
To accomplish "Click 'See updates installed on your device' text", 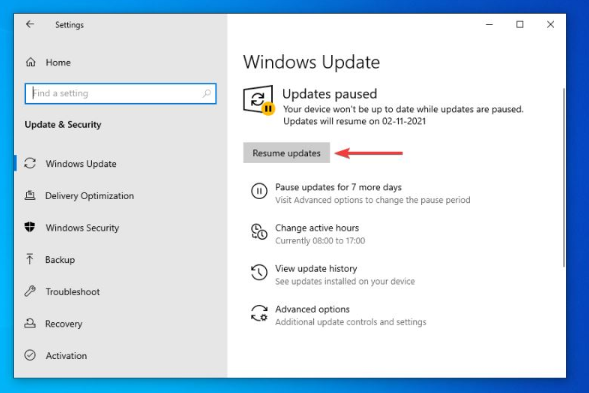I will tap(345, 281).
